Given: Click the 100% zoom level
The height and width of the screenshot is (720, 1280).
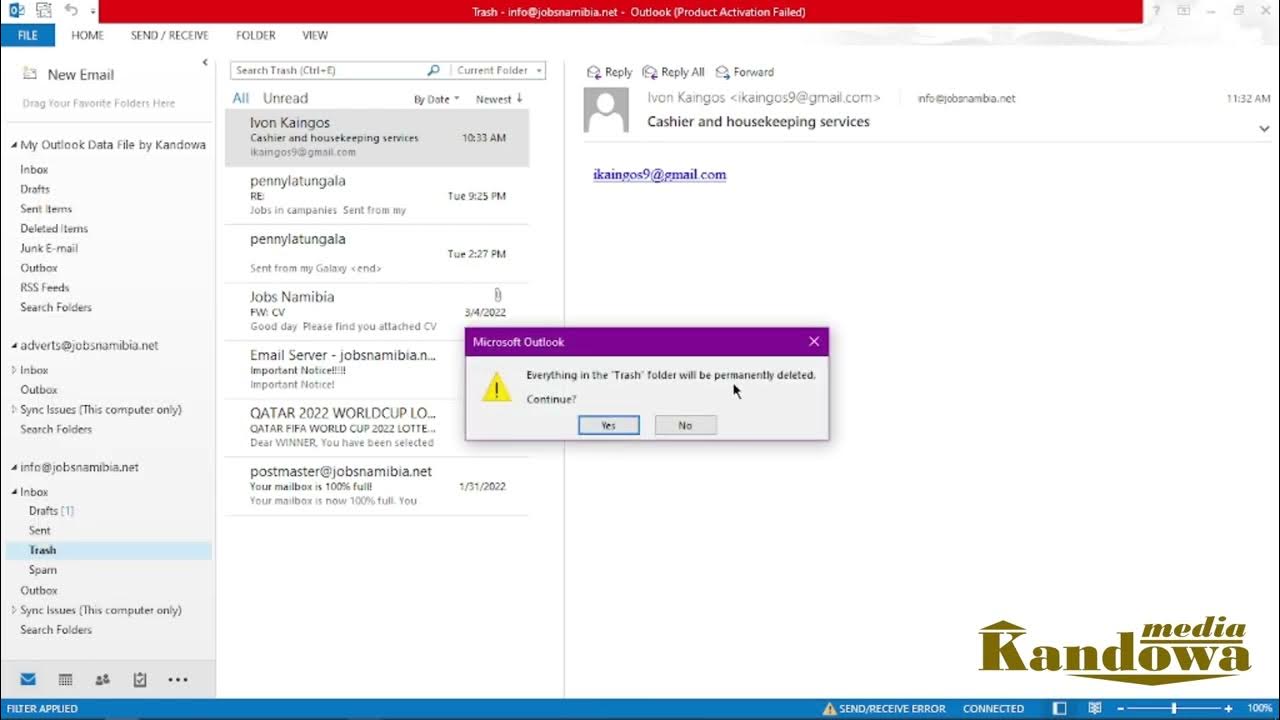Looking at the screenshot, I should 1260,708.
